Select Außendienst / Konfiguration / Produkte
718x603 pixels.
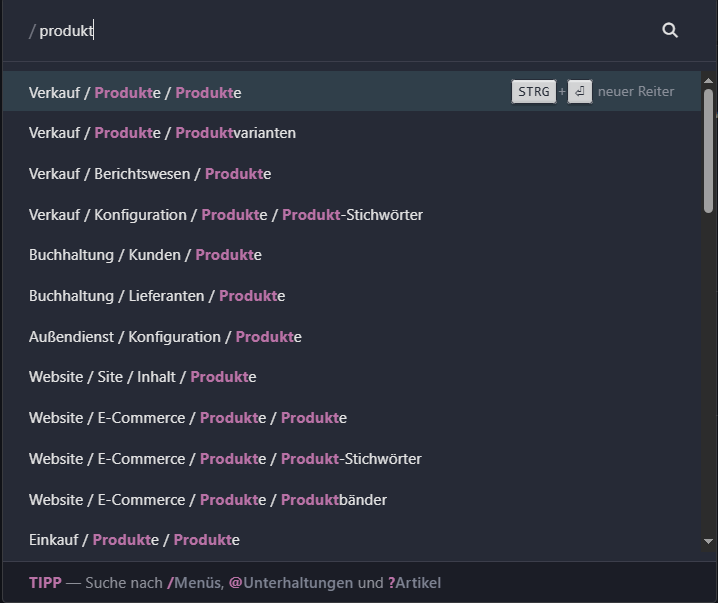165,337
